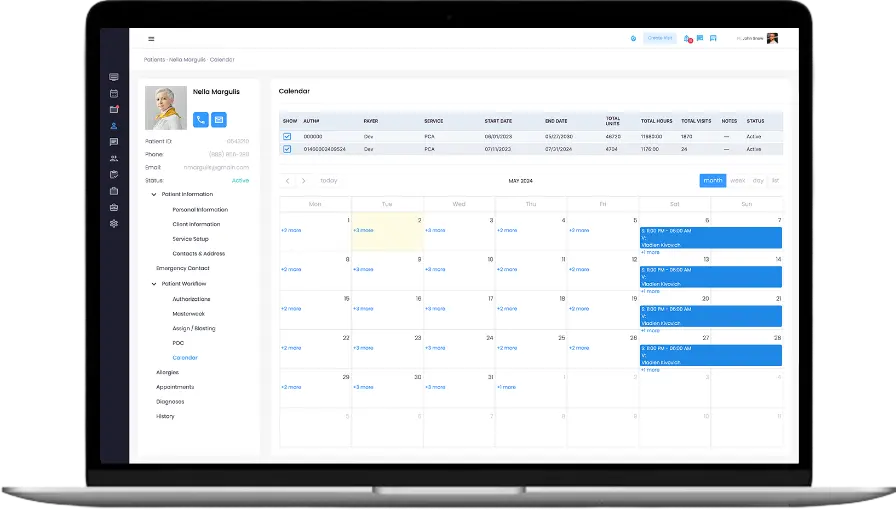Jump to today in the calendar

click(328, 181)
